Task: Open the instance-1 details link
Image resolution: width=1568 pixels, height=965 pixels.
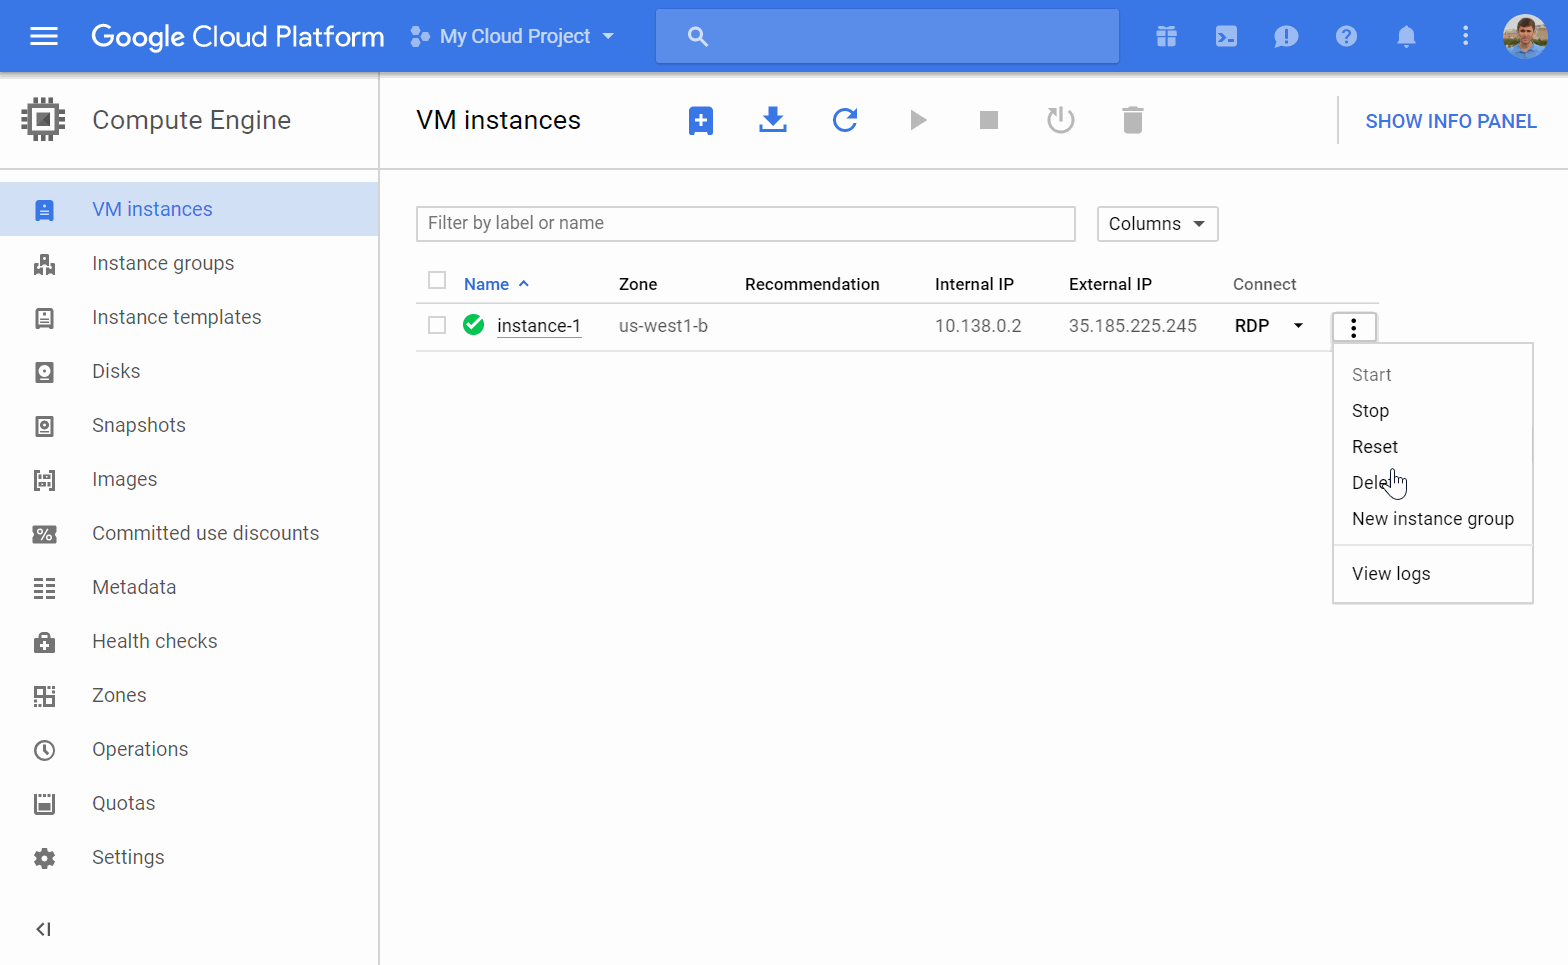Action: pyautogui.click(x=539, y=326)
